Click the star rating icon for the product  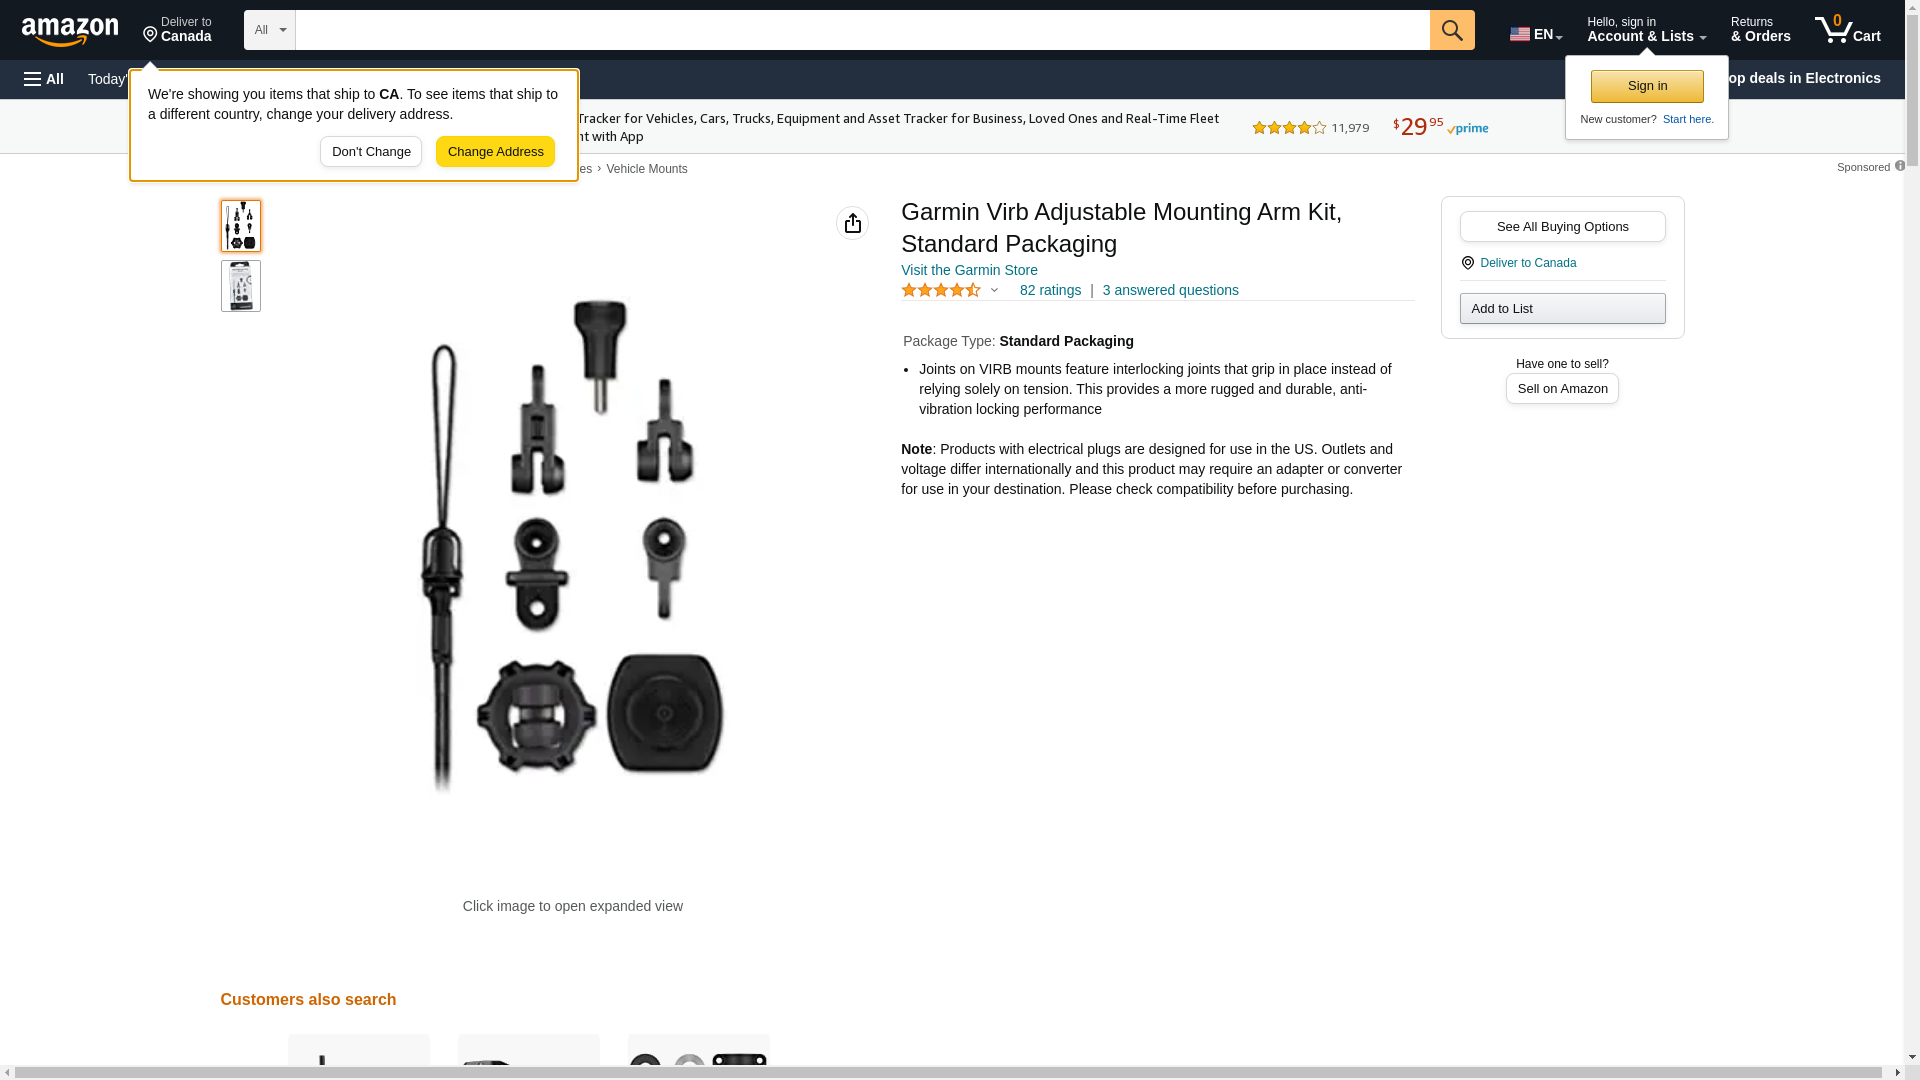point(941,290)
